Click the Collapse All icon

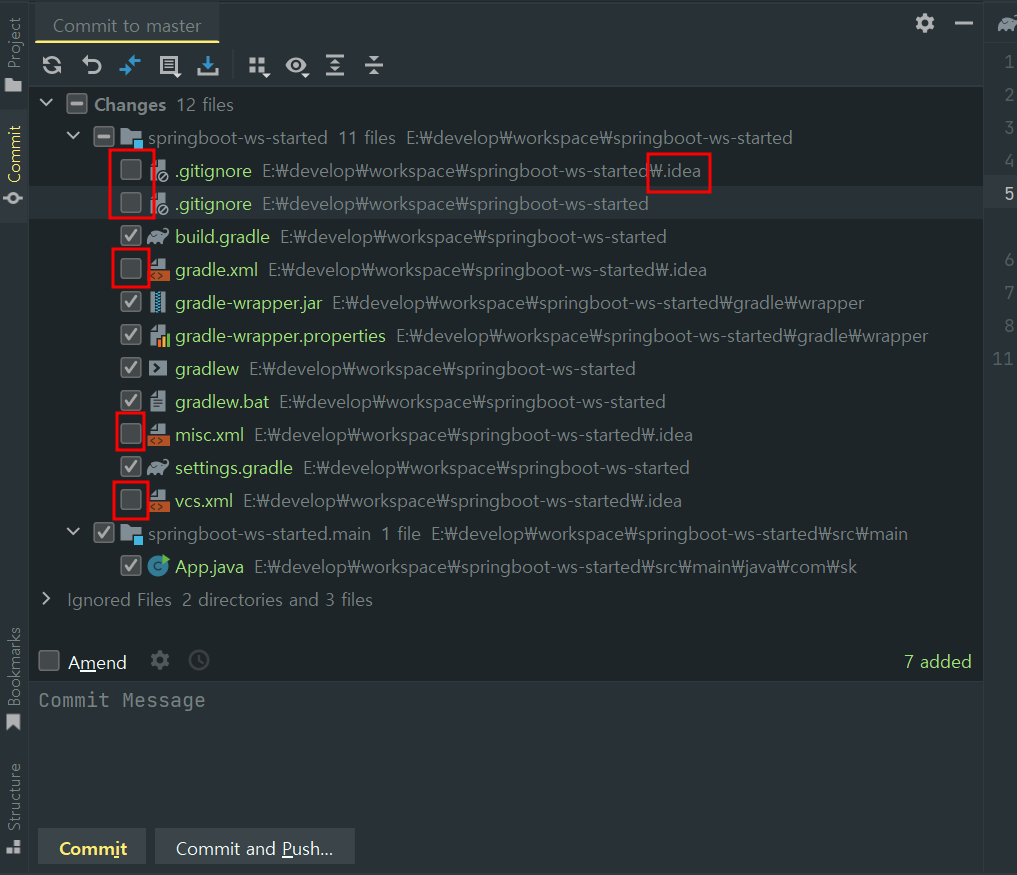pos(374,66)
